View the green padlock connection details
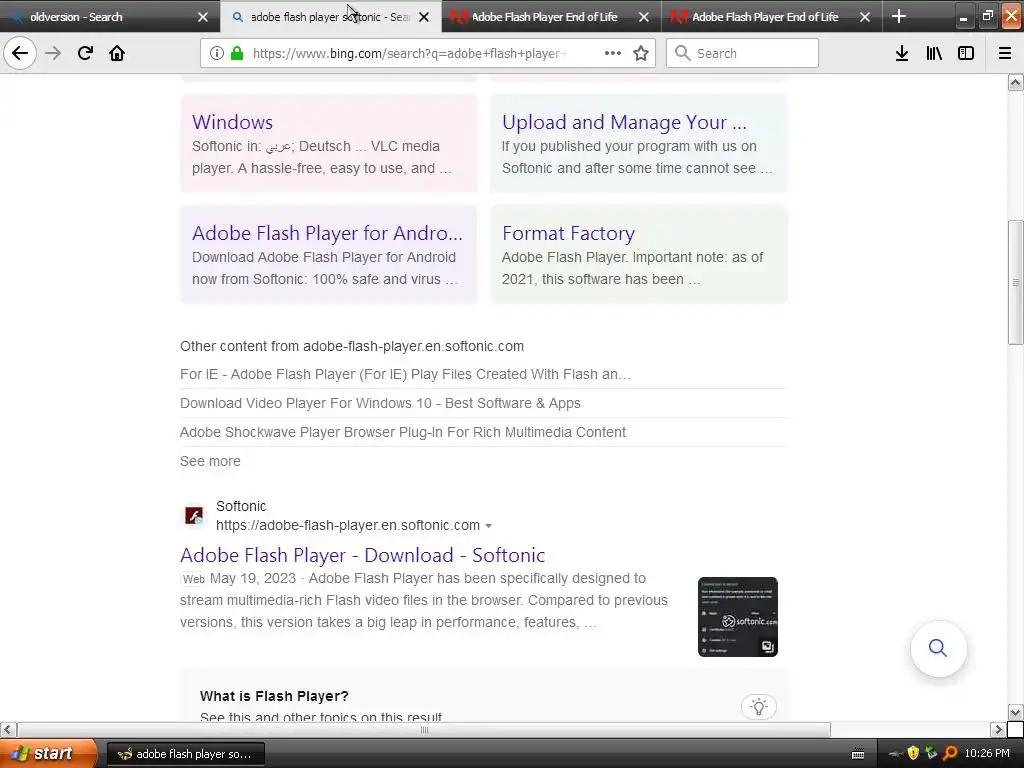The width and height of the screenshot is (1024, 768). click(237, 53)
